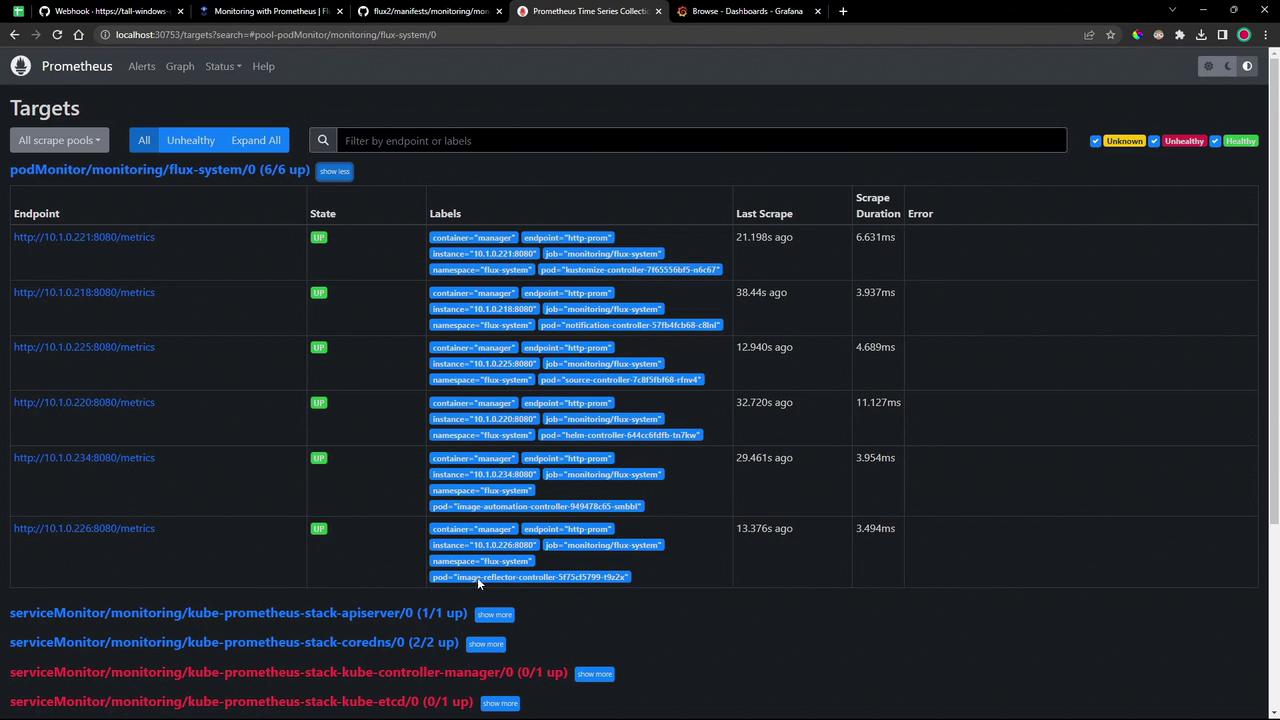The width and height of the screenshot is (1280, 720).
Task: Open the Graph navigation item
Action: pyautogui.click(x=180, y=66)
